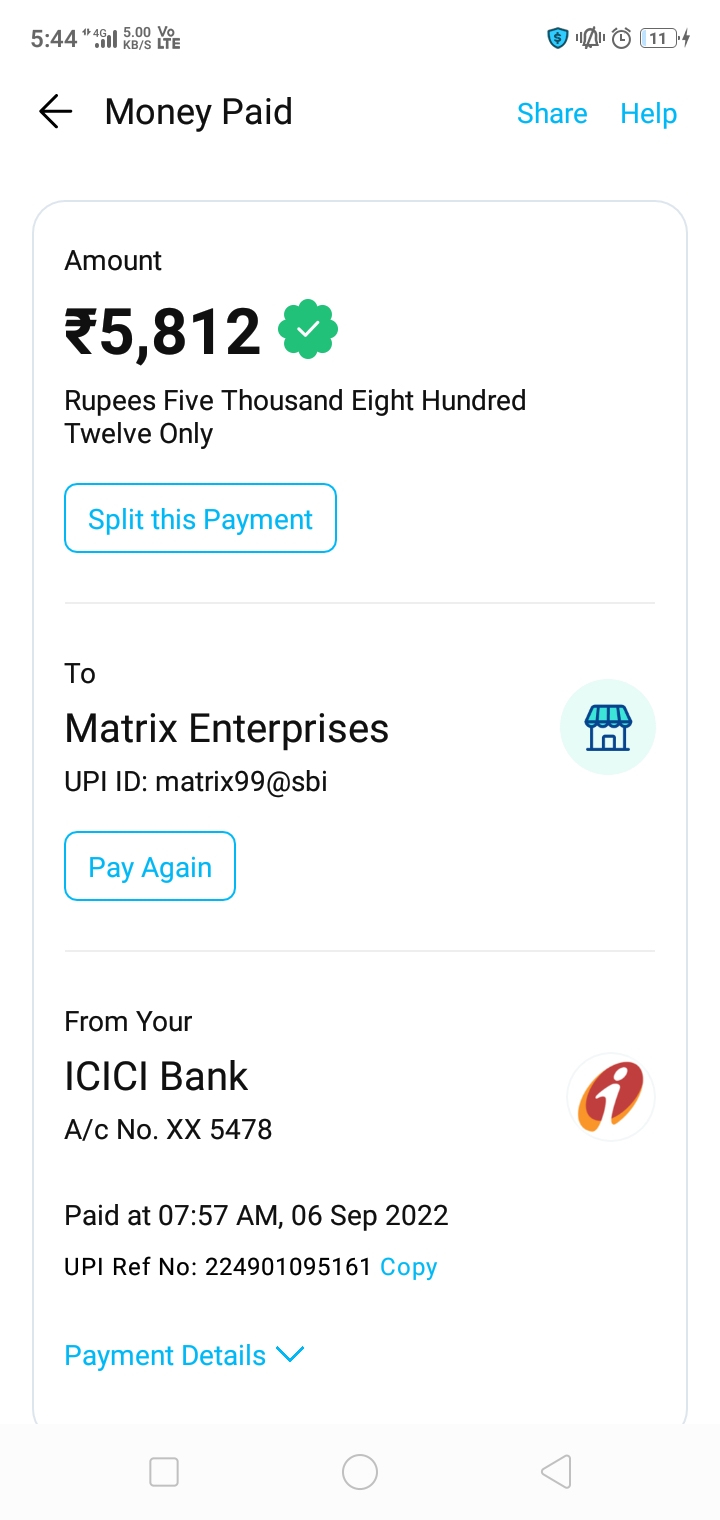Open the Share option
Screen dimensions: 720x1520
(x=551, y=114)
